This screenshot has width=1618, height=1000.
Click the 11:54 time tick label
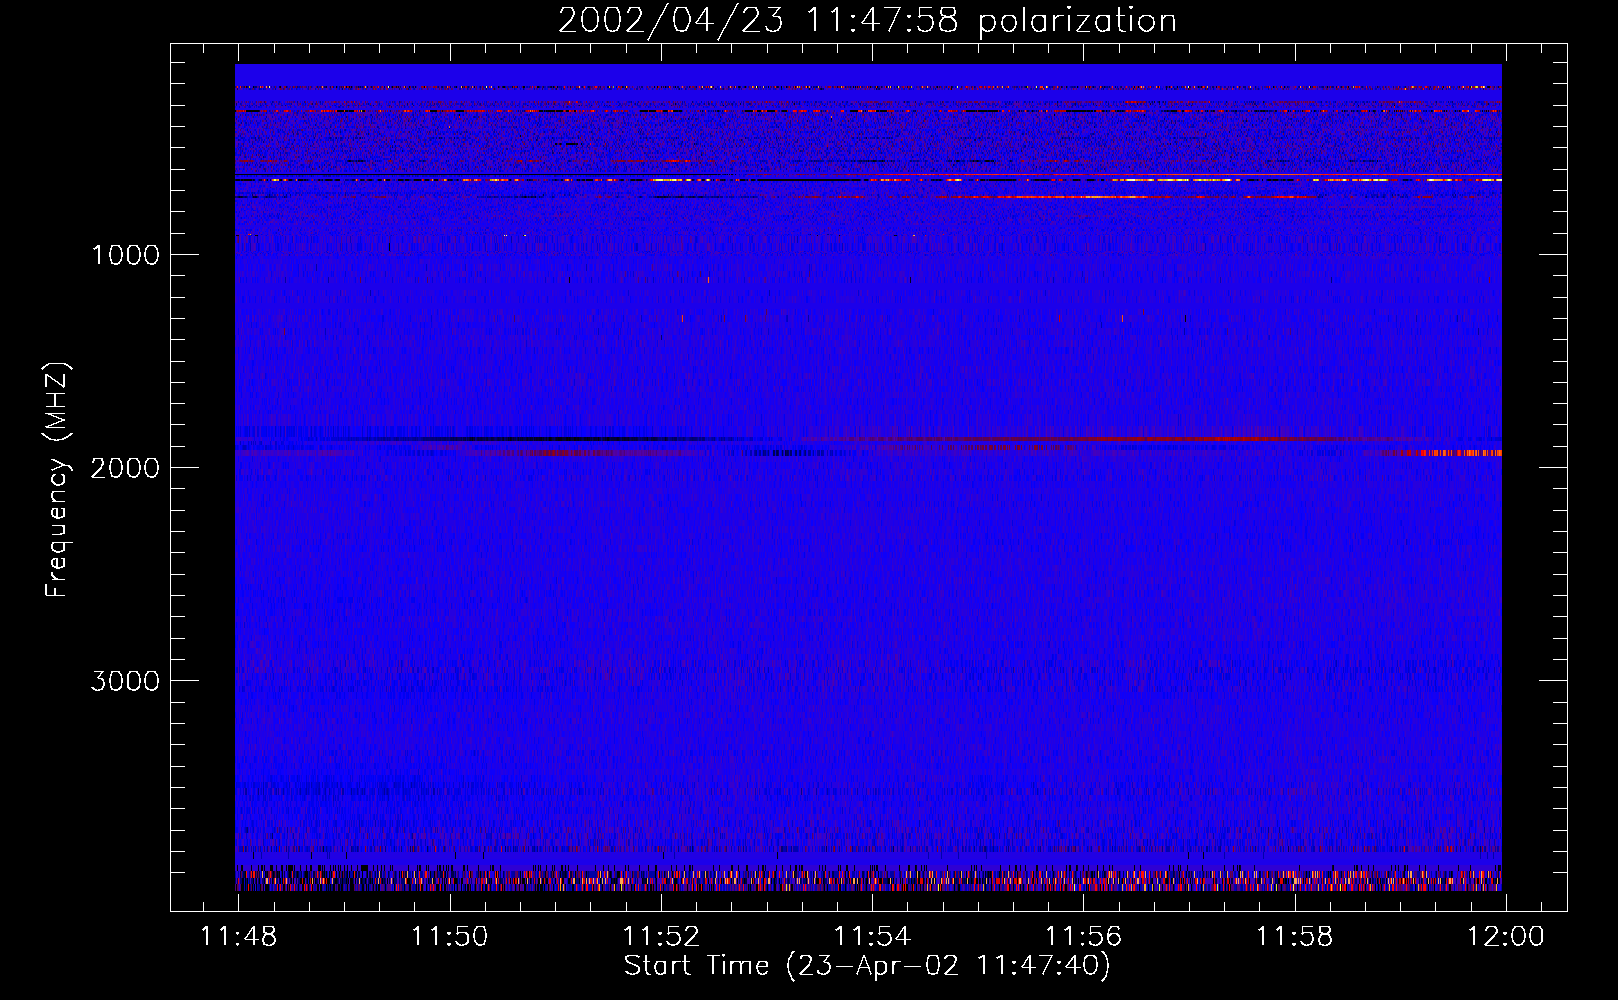tap(872, 937)
